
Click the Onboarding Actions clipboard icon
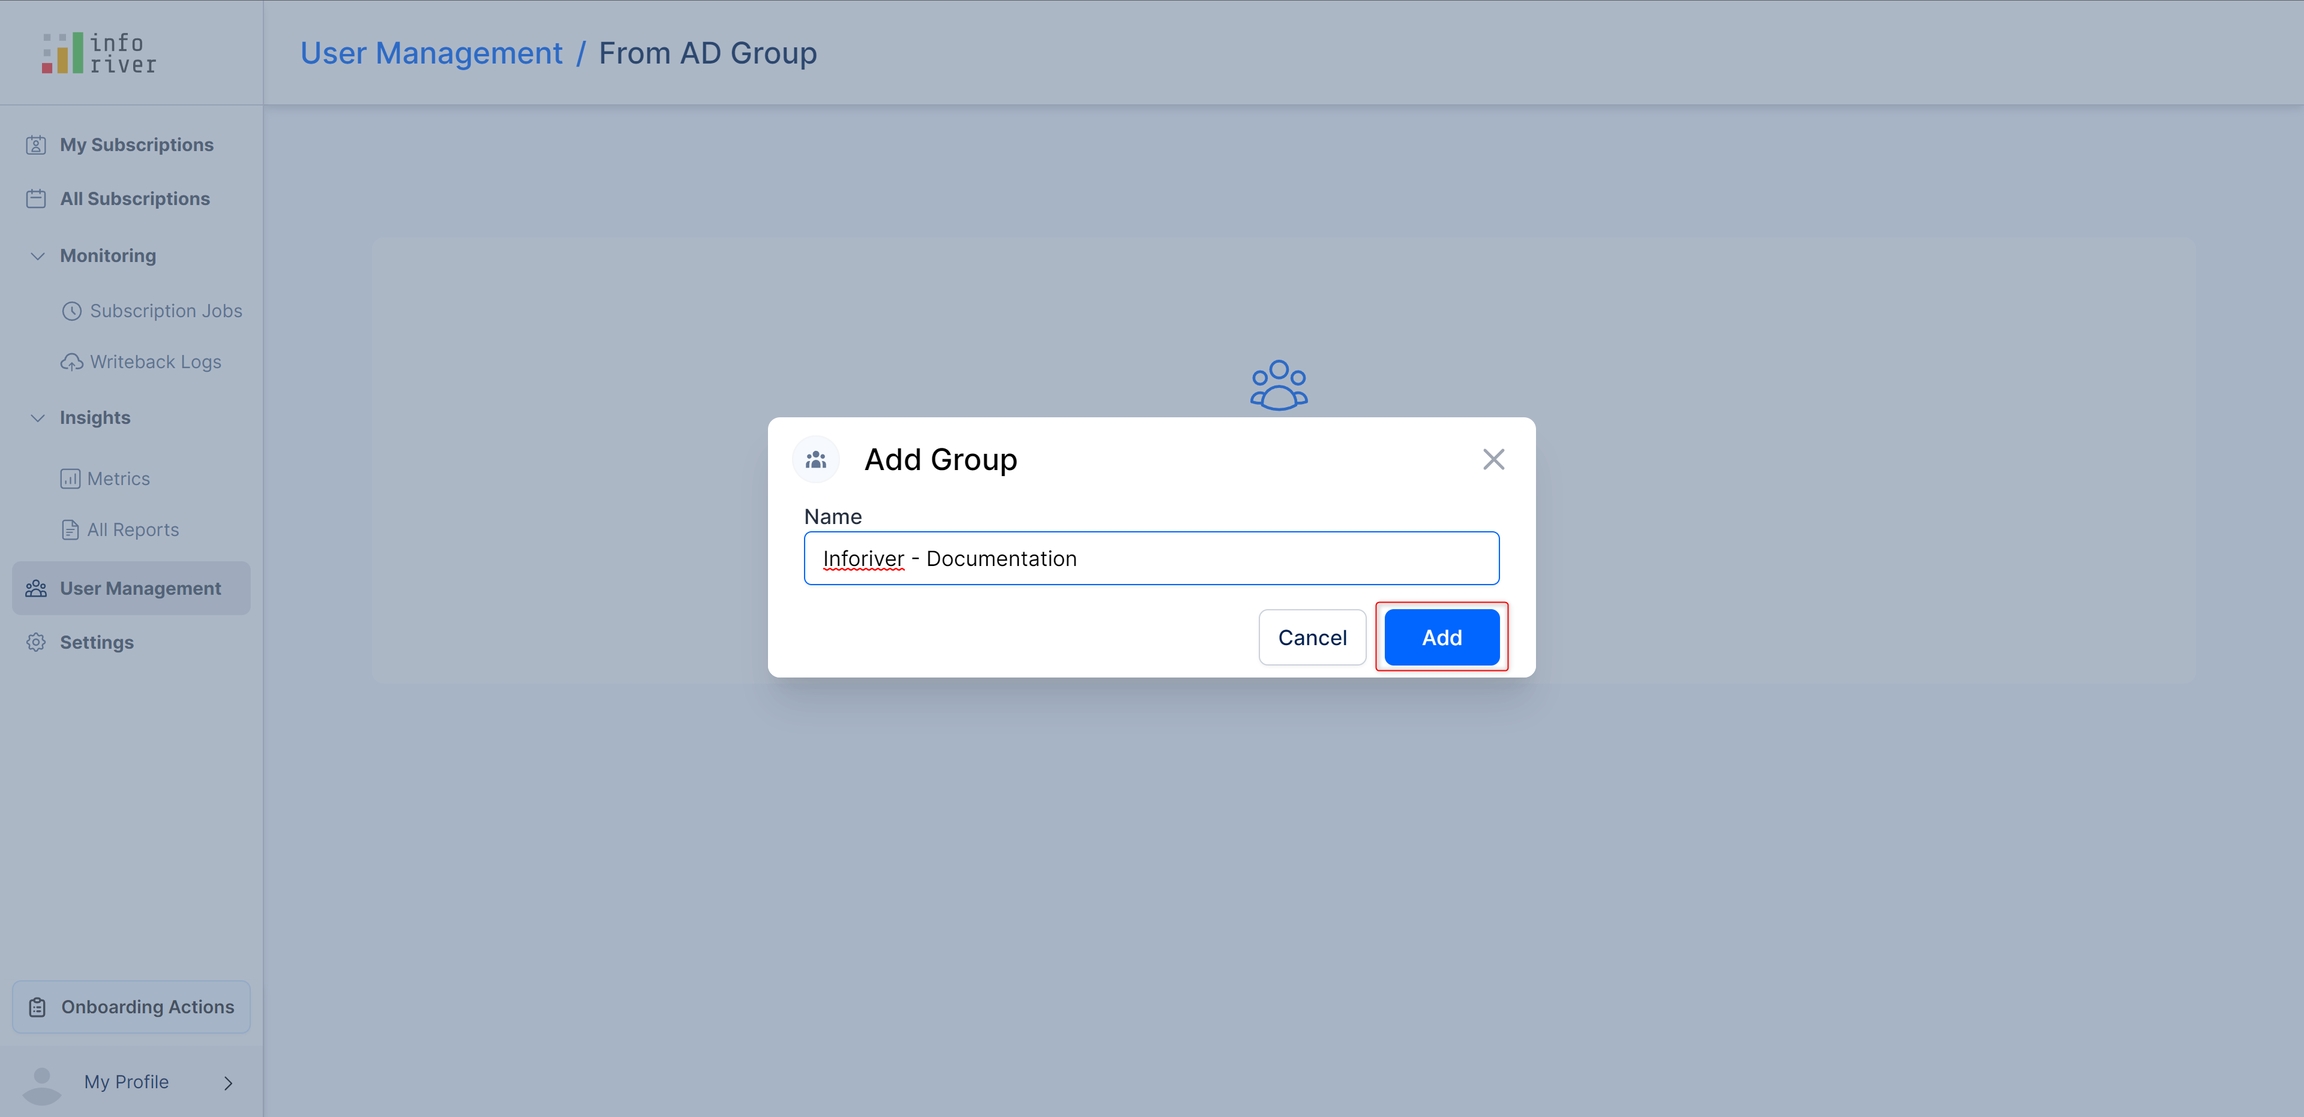pyautogui.click(x=37, y=1007)
